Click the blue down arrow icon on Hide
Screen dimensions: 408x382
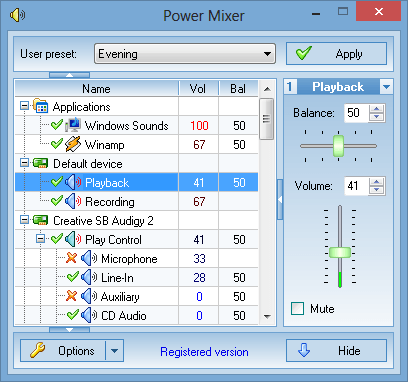tap(304, 350)
